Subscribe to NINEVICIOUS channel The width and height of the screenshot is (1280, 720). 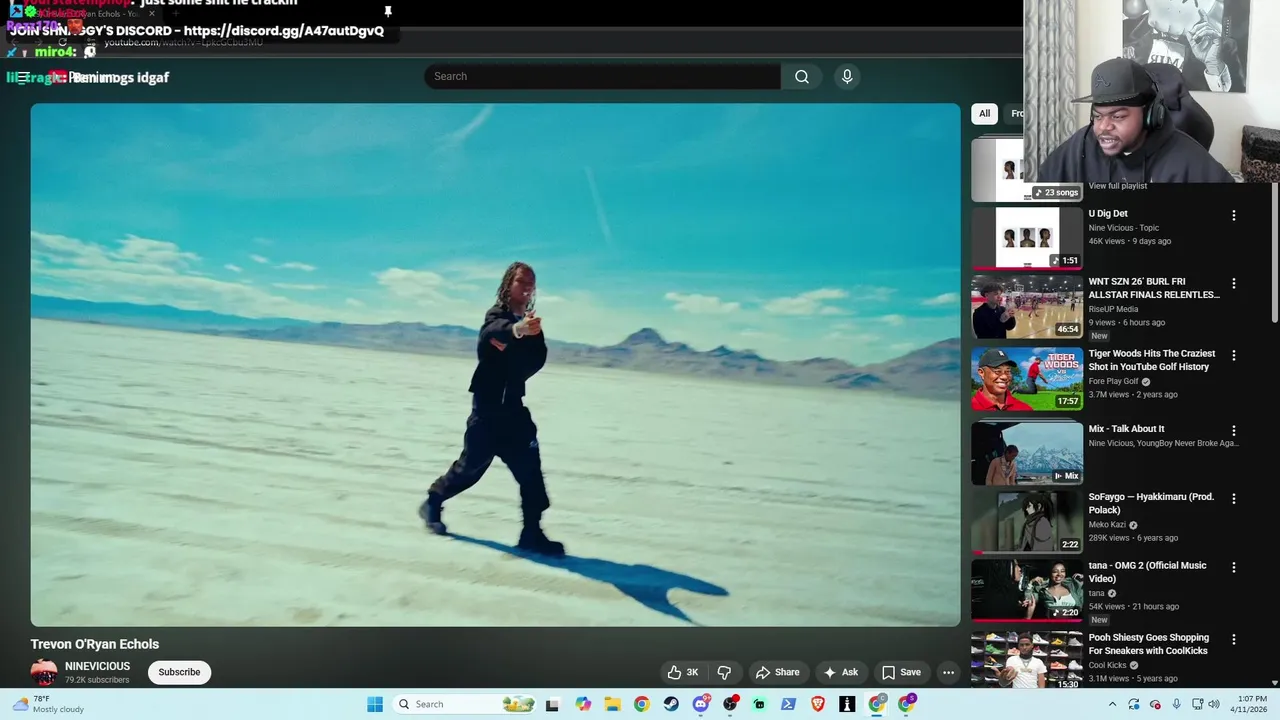point(179,672)
